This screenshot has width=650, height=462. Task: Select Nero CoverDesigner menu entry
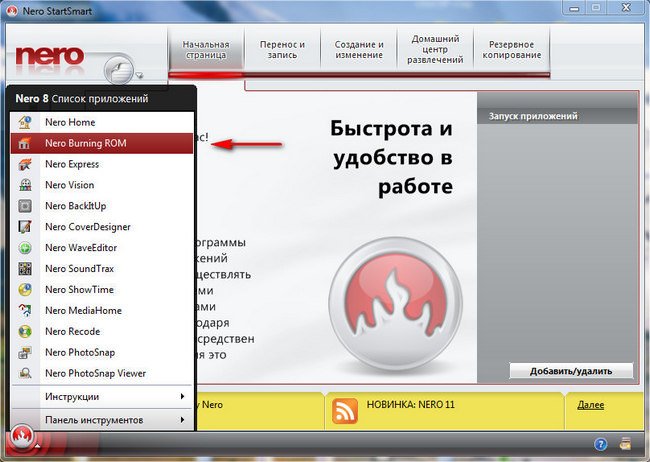pyautogui.click(x=102, y=227)
